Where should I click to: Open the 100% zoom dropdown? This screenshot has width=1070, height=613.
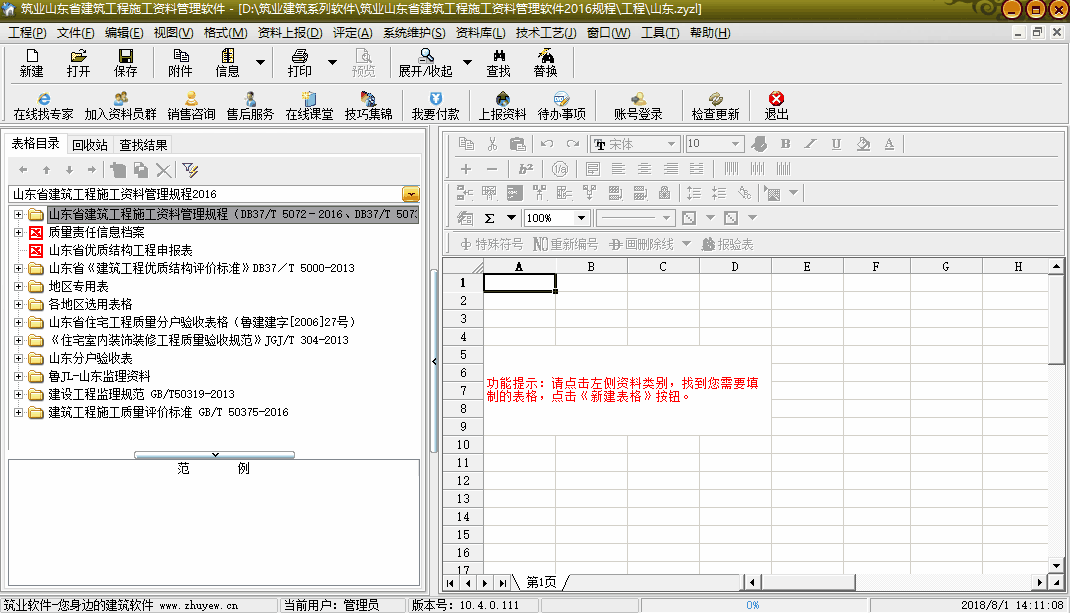(581, 218)
